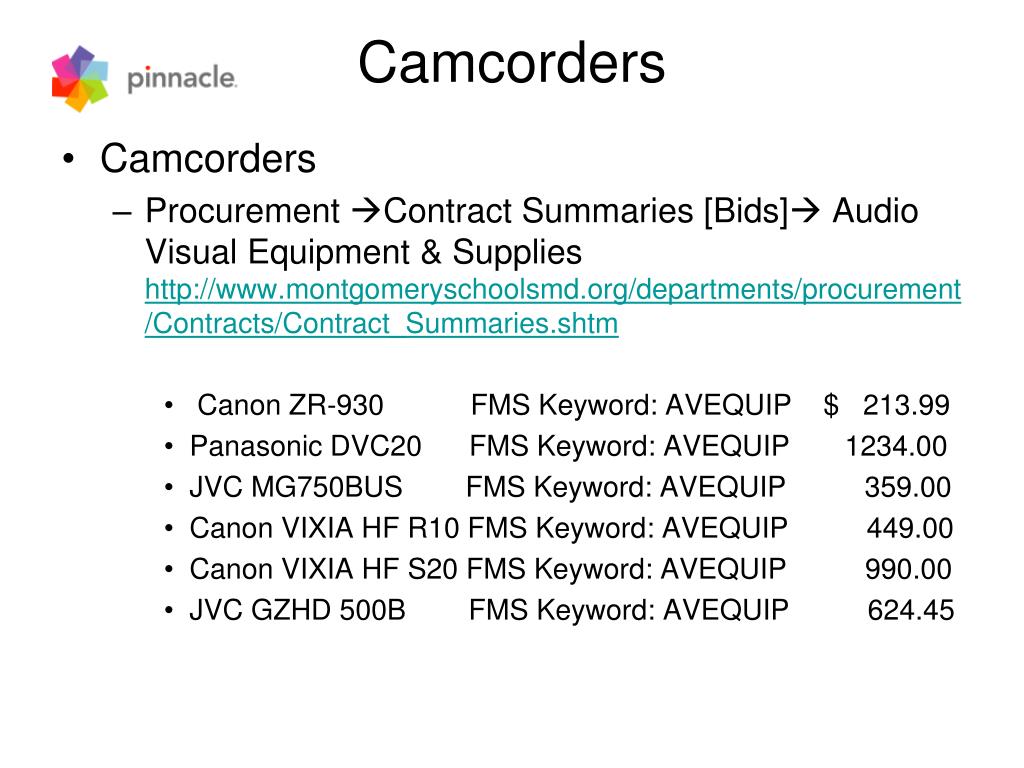Image resolution: width=1024 pixels, height=768 pixels.
Task: Click the pinnacle wordmark text
Action: click(x=182, y=78)
